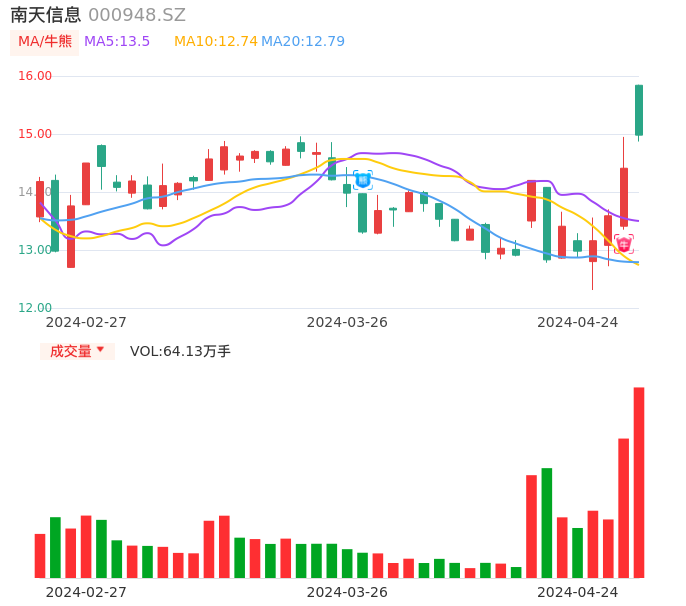Click the MA10:12.74 legend label

(x=216, y=42)
